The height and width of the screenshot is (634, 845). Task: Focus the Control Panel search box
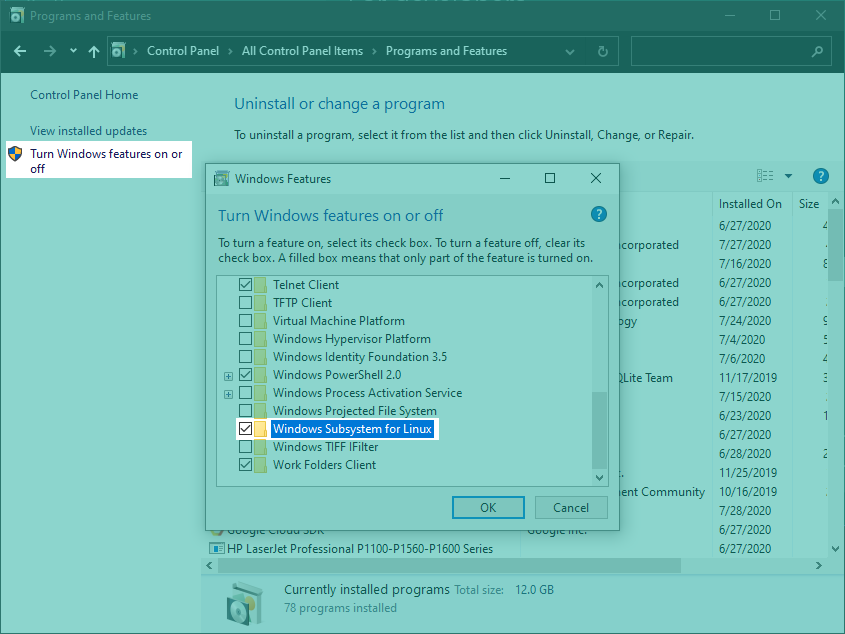point(731,51)
